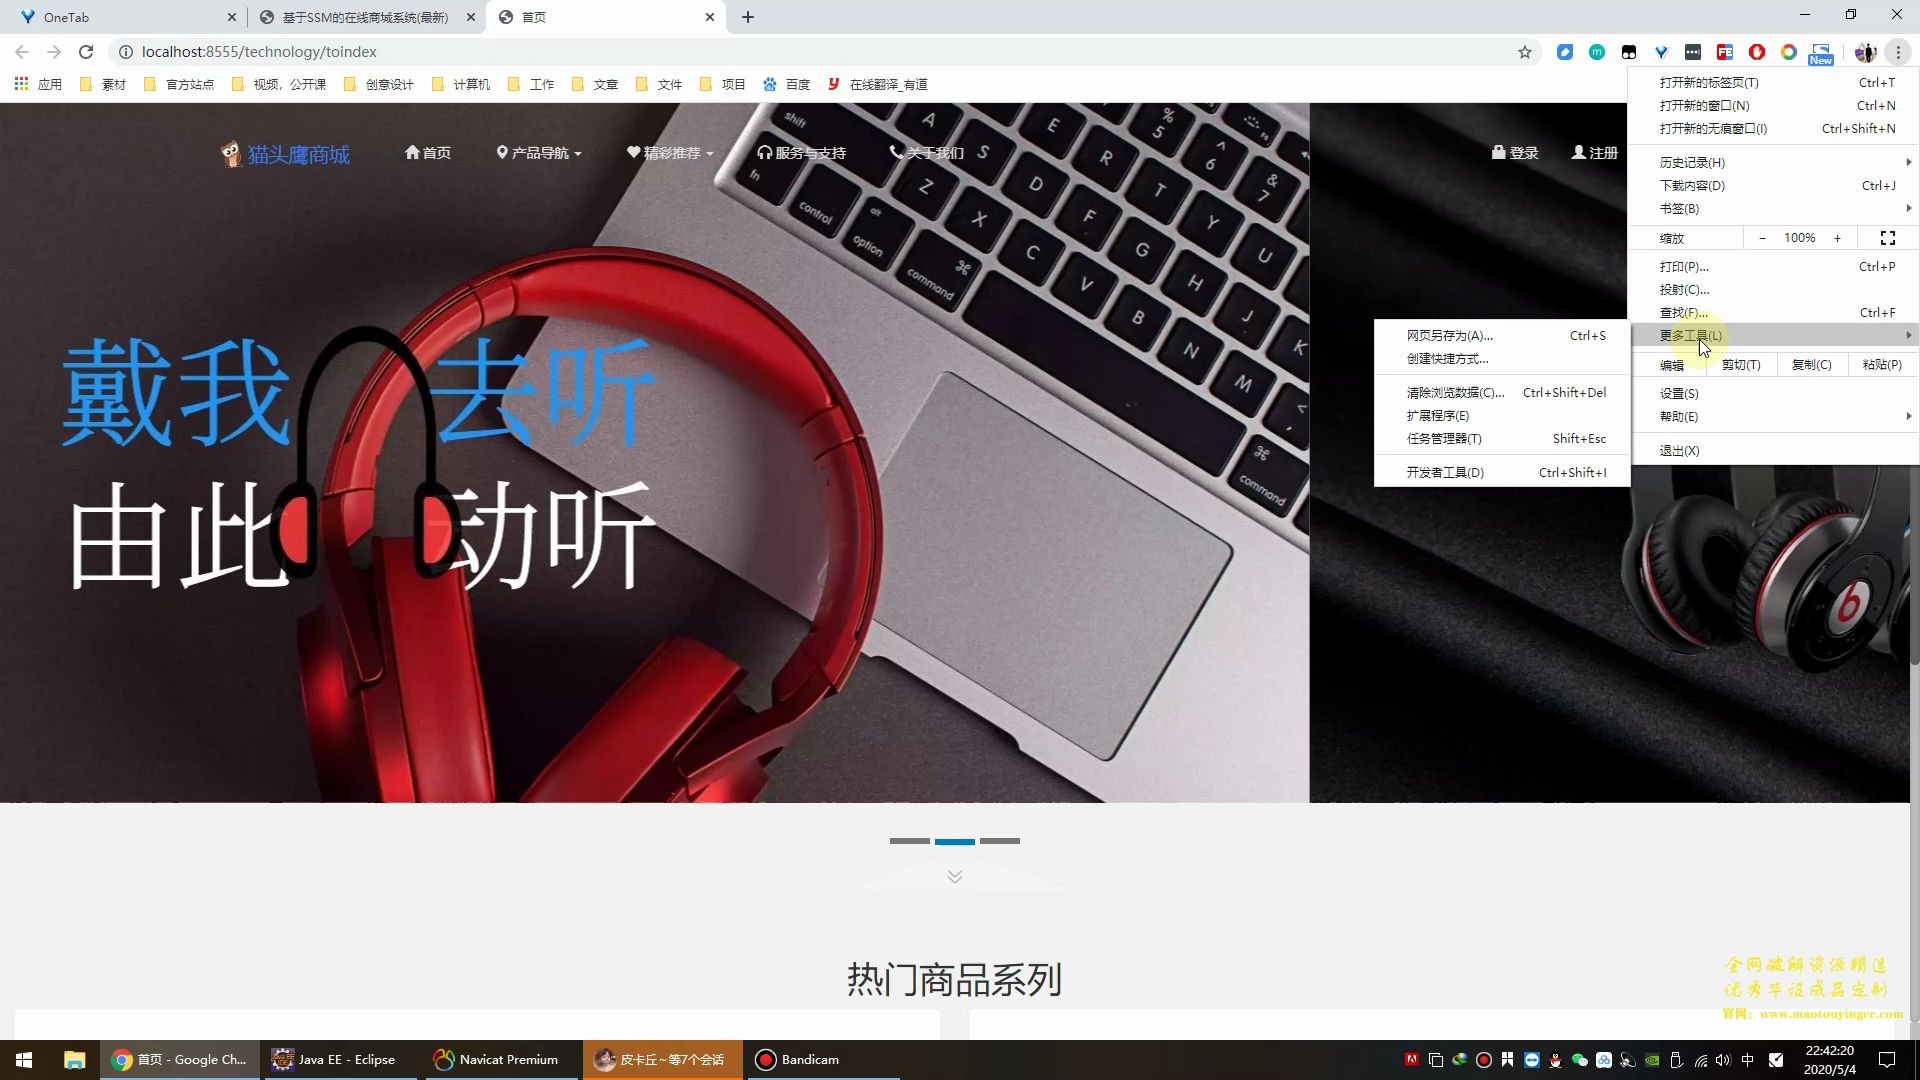Click the second carousel indicator dot
The height and width of the screenshot is (1080, 1920).
955,841
